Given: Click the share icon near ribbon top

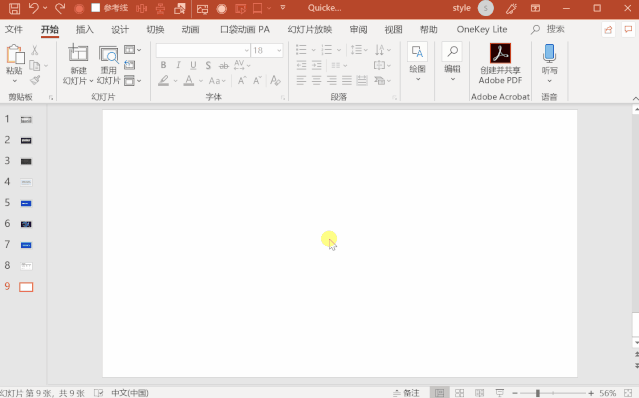Looking at the screenshot, I should 608,29.
